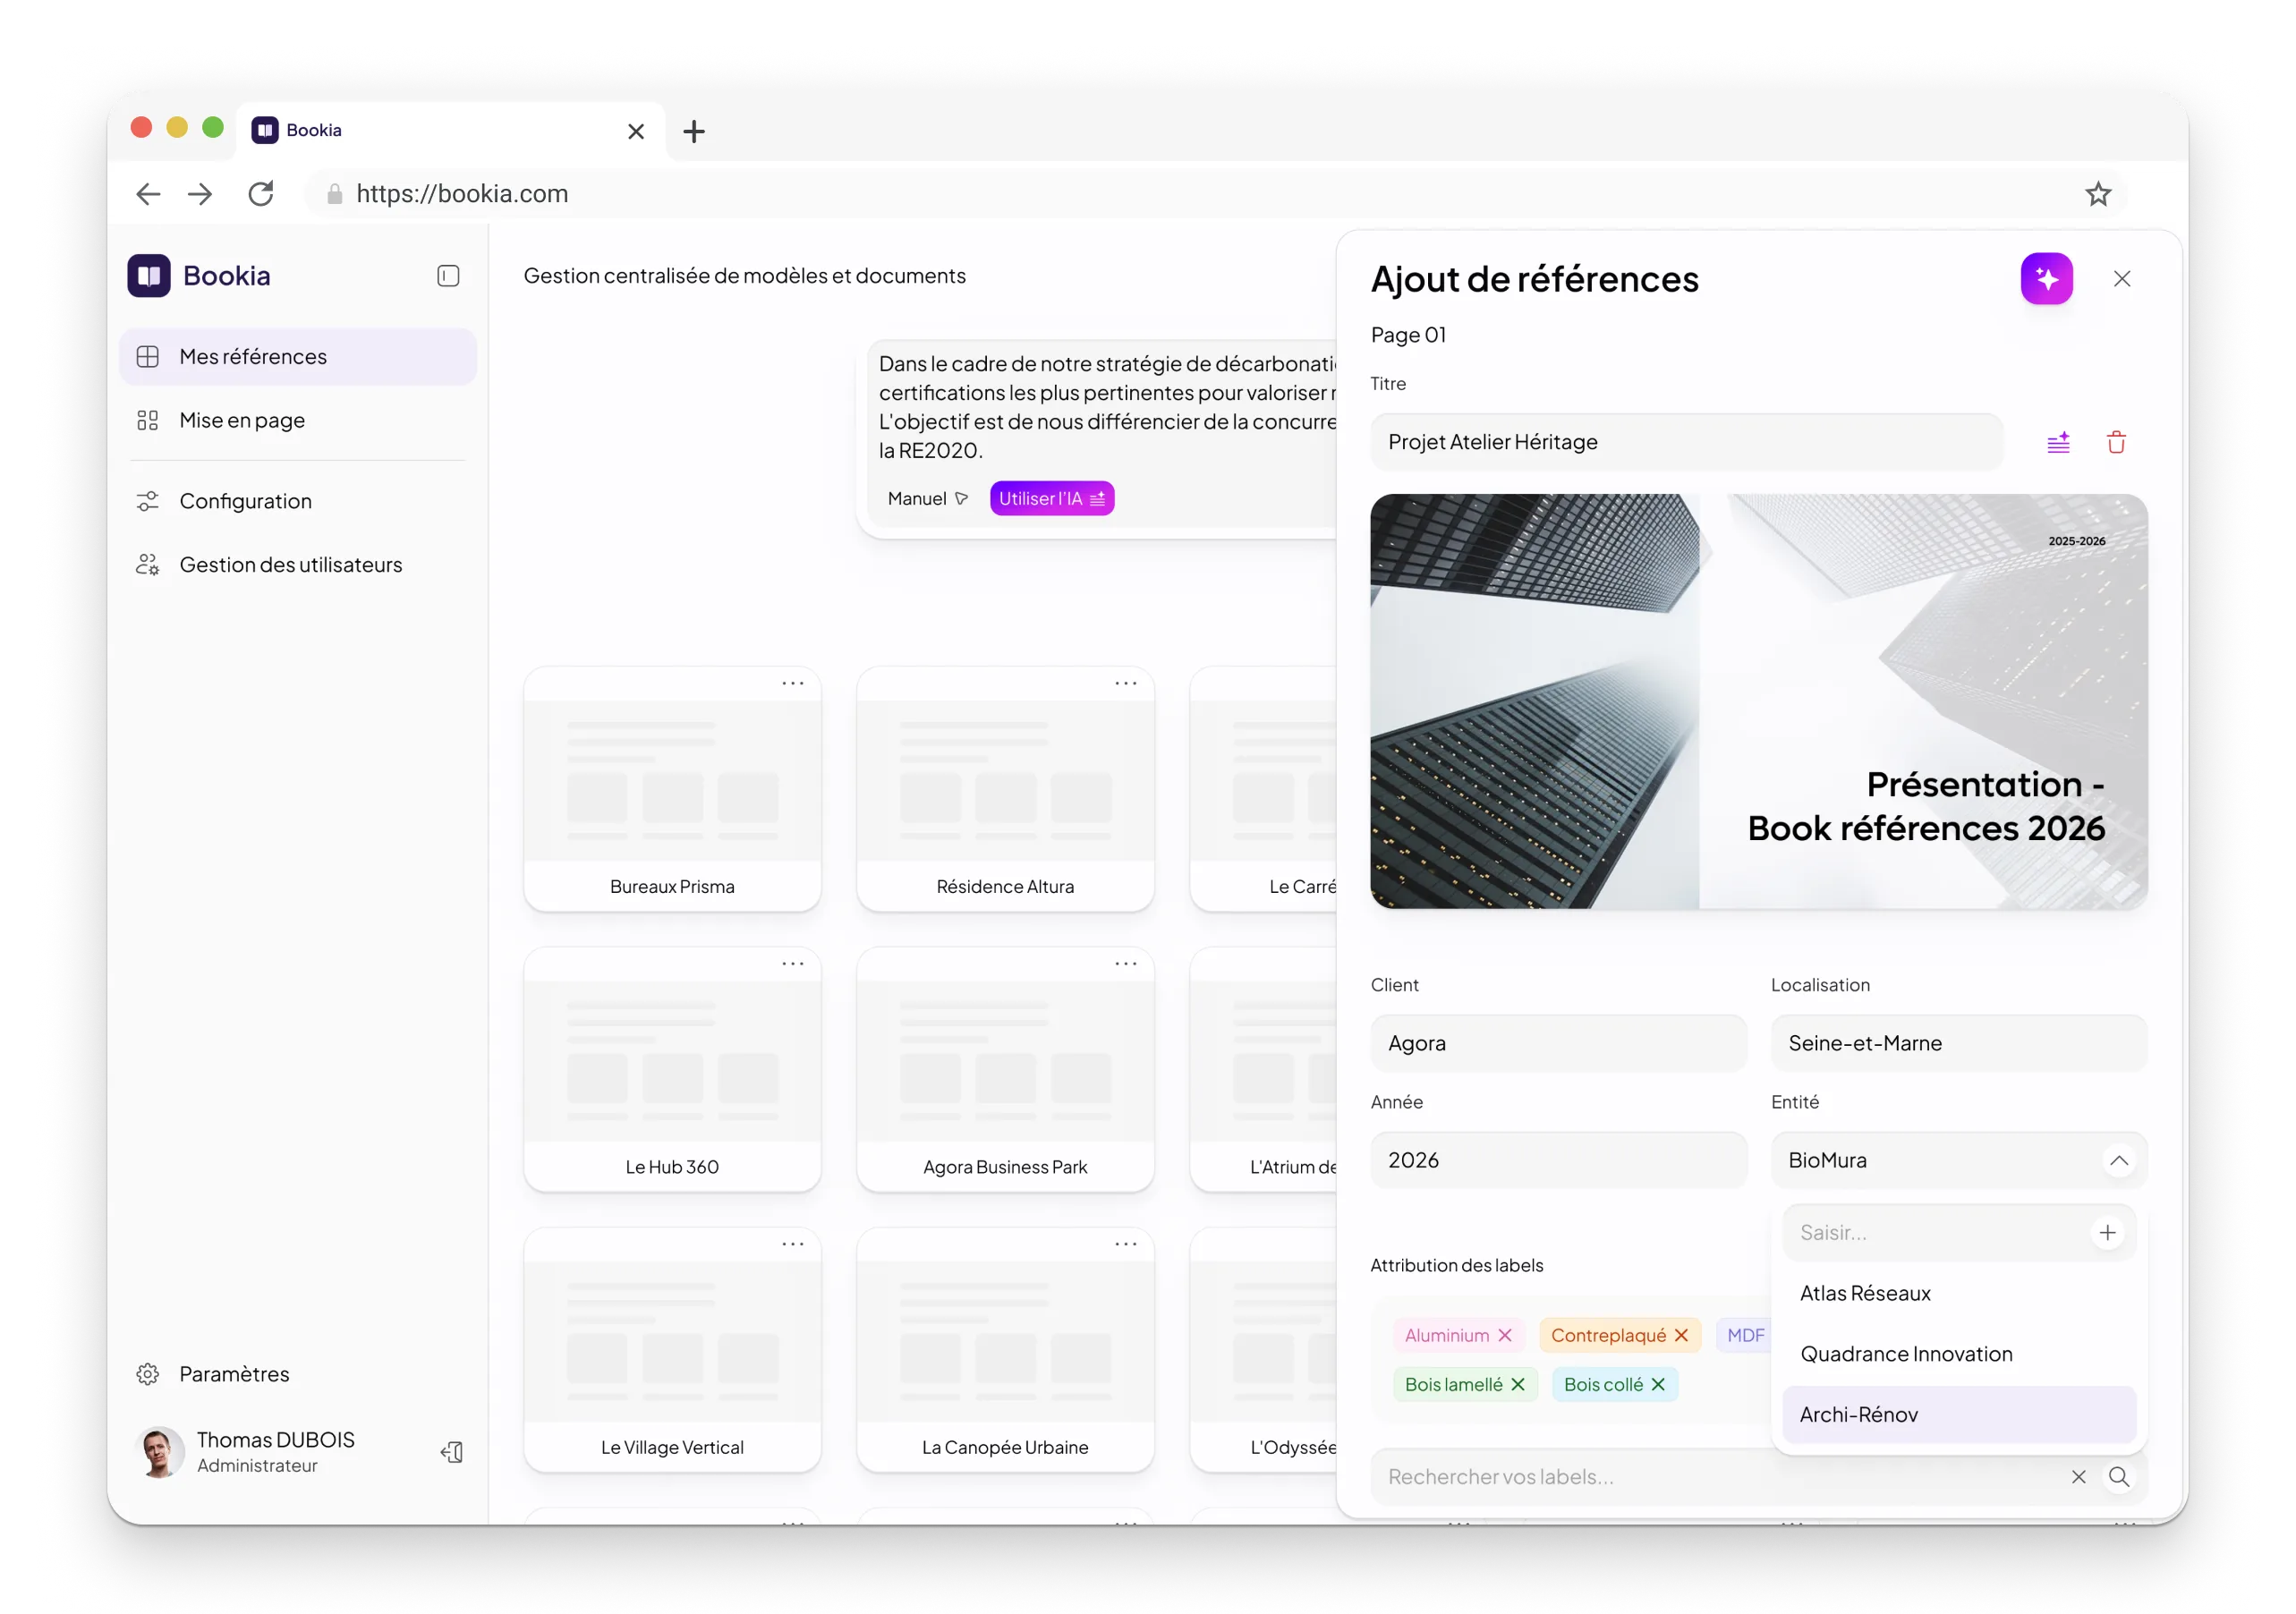
Task: Remove the Aluminium label
Action: (x=1504, y=1335)
